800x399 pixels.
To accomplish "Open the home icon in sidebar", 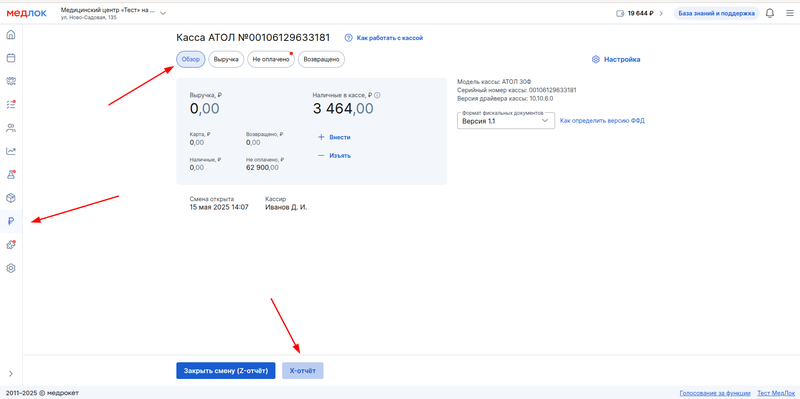I will 11,35.
